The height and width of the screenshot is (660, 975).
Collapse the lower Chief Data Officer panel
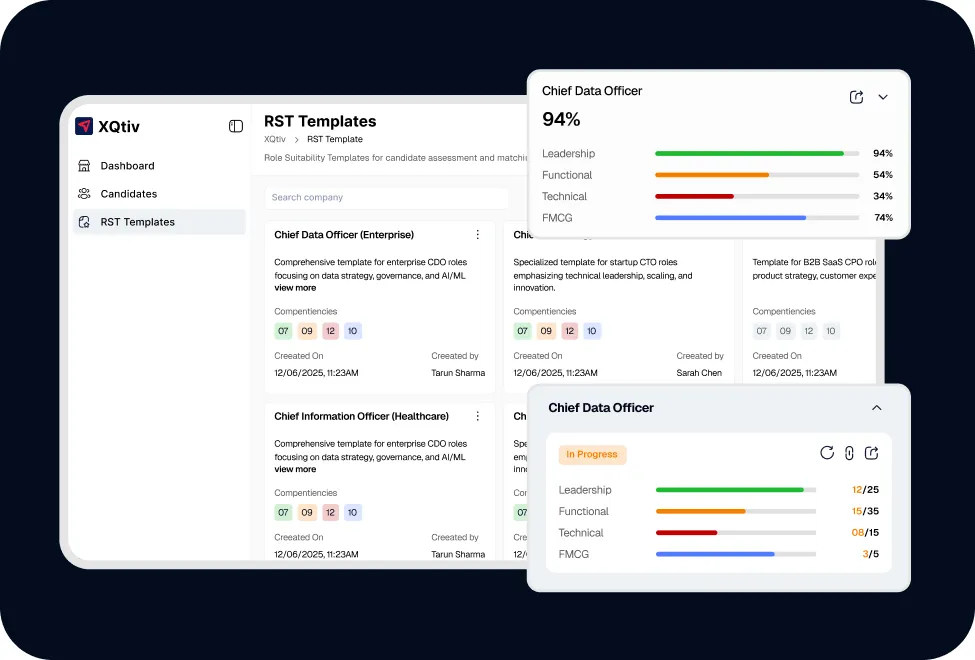[877, 408]
